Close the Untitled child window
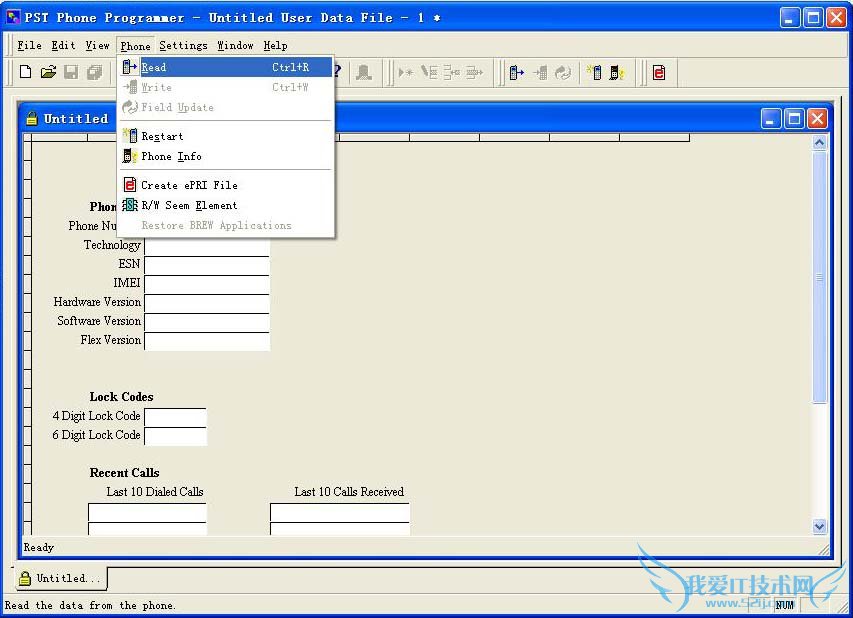The height and width of the screenshot is (618, 853). pos(817,119)
